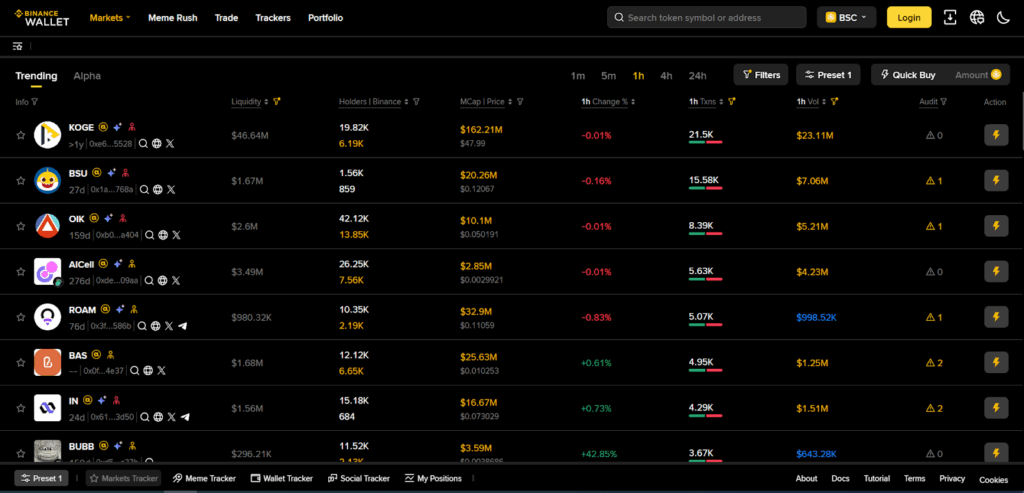Screen dimensions: 1024x493
Task: Open Meme Rush from the top navigation
Action: coord(173,18)
